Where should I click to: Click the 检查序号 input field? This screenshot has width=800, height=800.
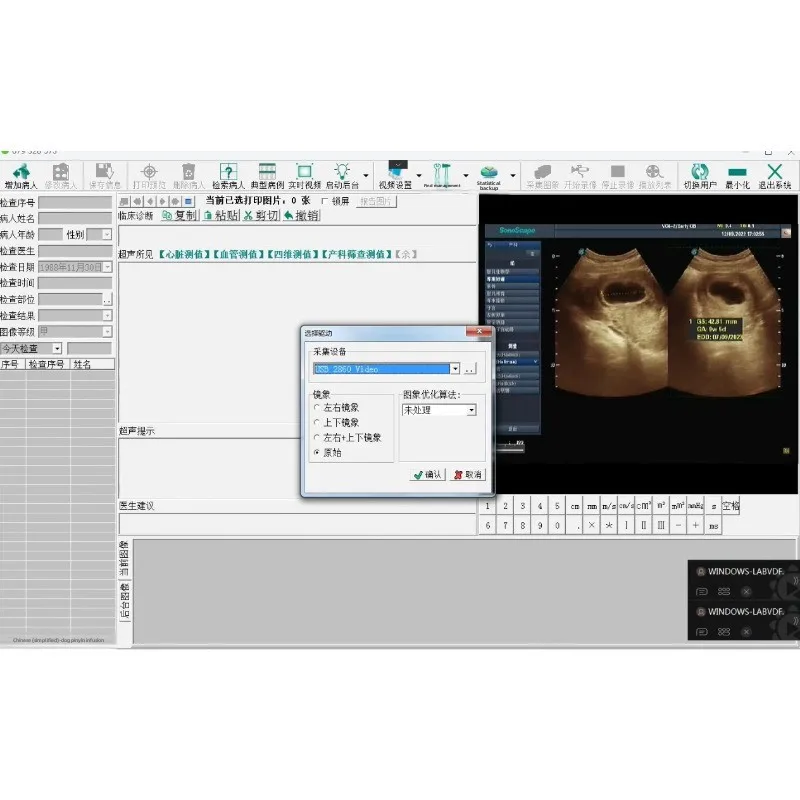click(x=75, y=203)
